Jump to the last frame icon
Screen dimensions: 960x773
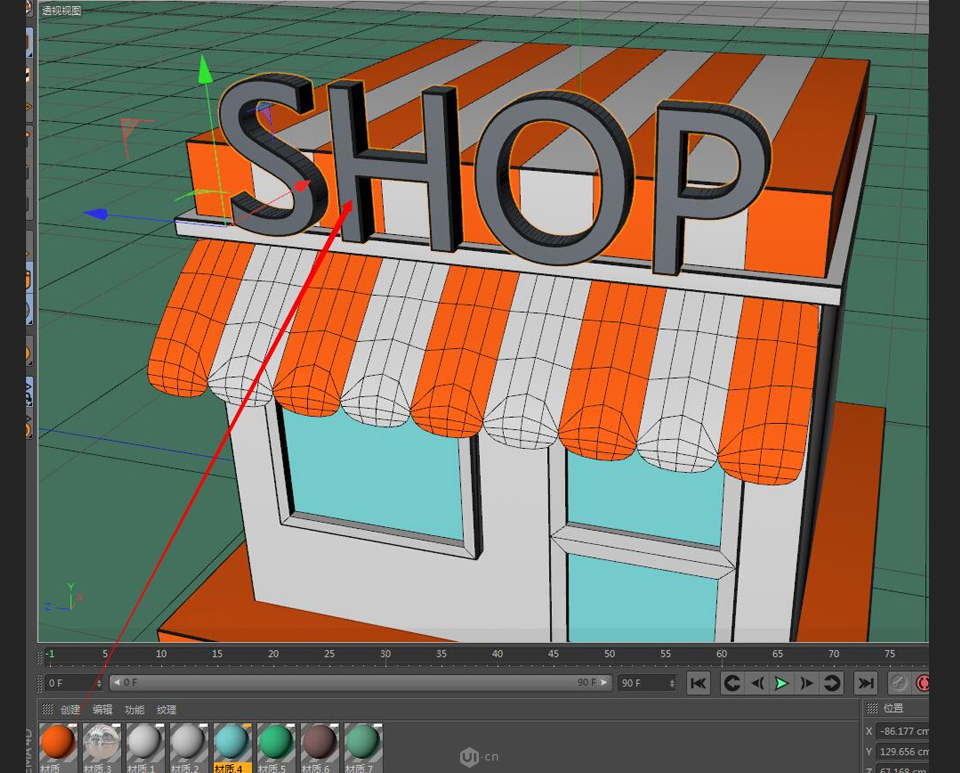pos(868,683)
